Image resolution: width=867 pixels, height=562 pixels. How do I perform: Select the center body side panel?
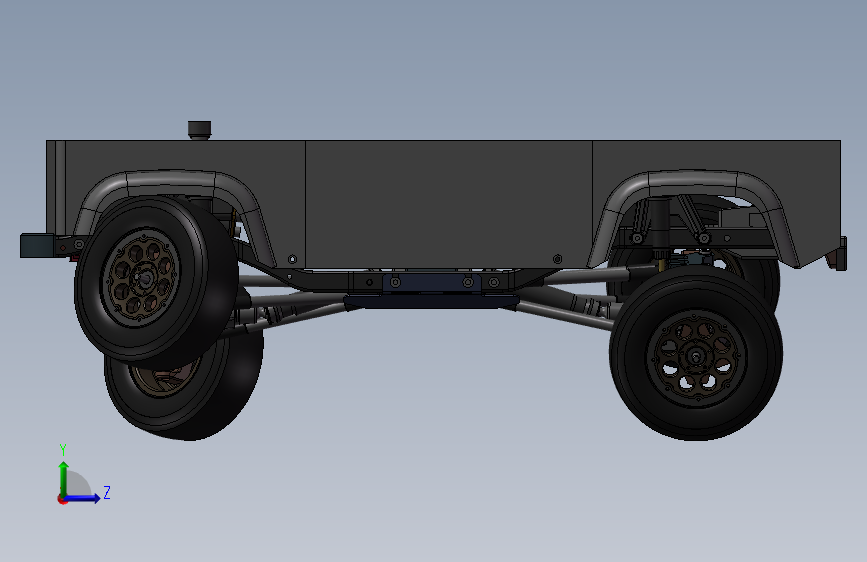tap(448, 205)
